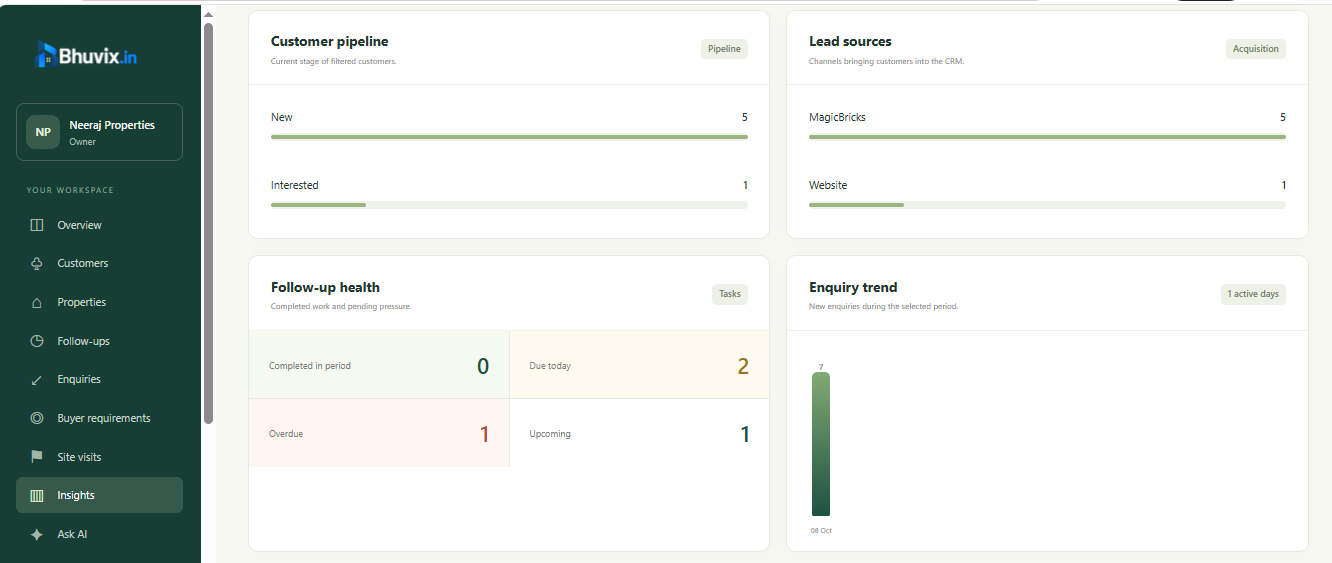Image resolution: width=1332 pixels, height=563 pixels.
Task: Open the Enquiries page
Action: [x=99, y=379]
